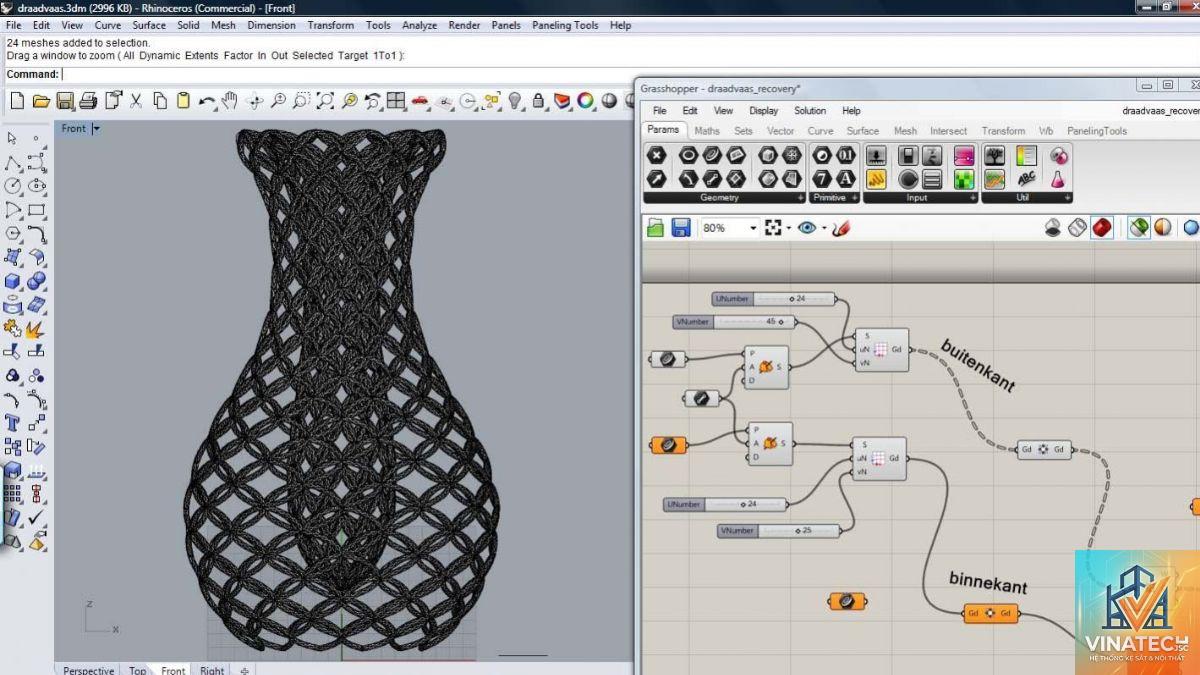Choose the Polyline tool in the sidebar
Viewport: 1200px width, 675px height.
(12, 162)
